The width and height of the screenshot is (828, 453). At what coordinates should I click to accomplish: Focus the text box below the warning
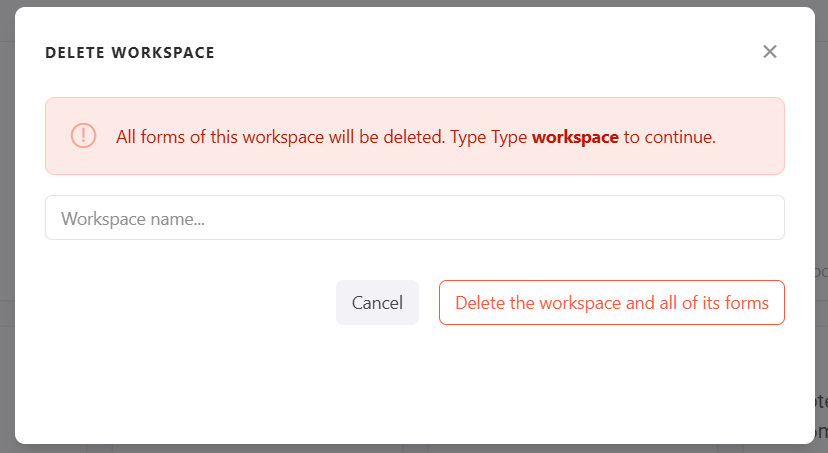coord(414,218)
